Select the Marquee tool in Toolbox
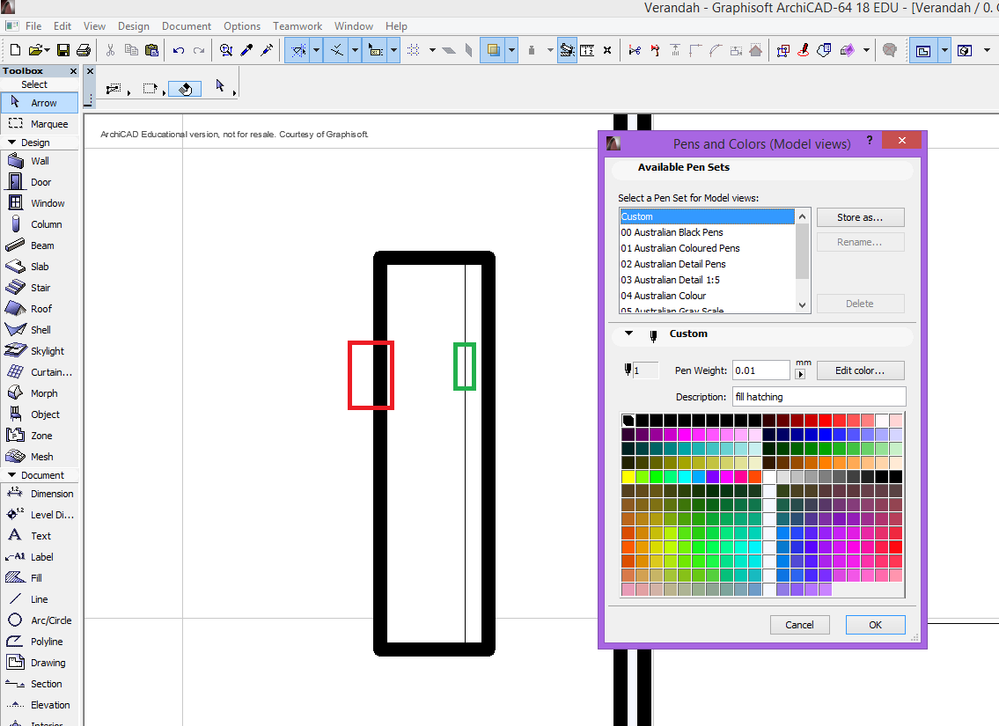999x726 pixels. pos(40,124)
